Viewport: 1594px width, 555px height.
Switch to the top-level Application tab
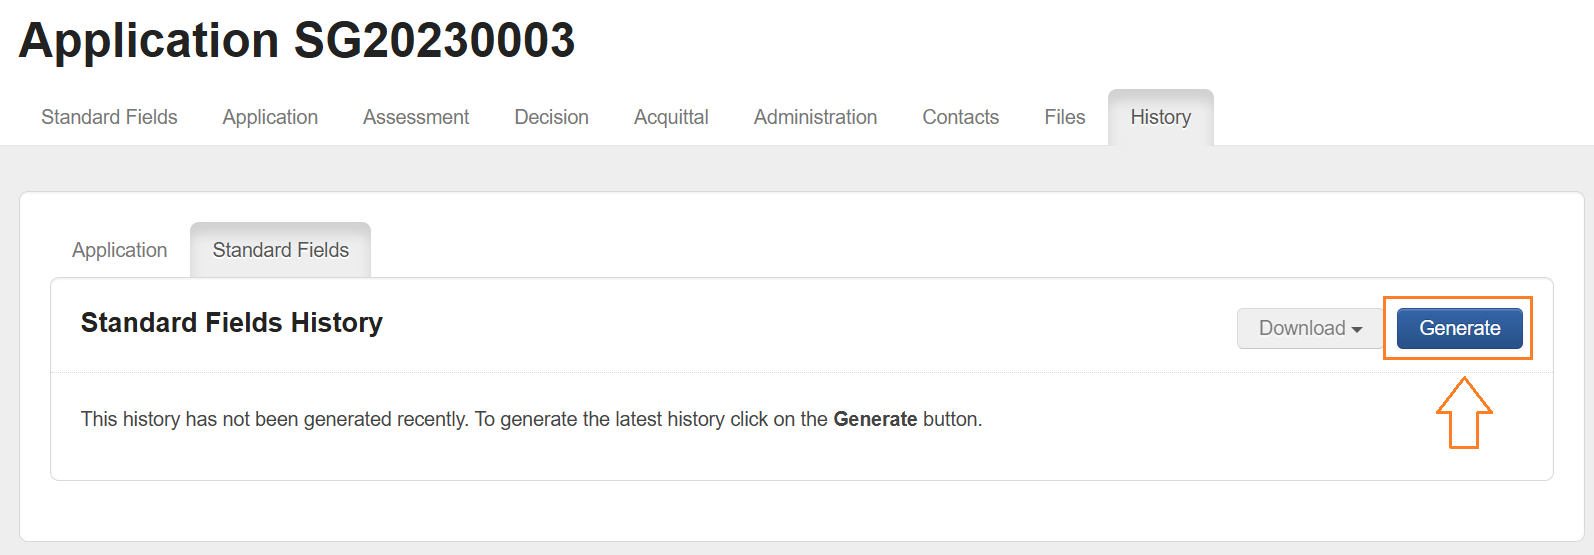point(270,117)
